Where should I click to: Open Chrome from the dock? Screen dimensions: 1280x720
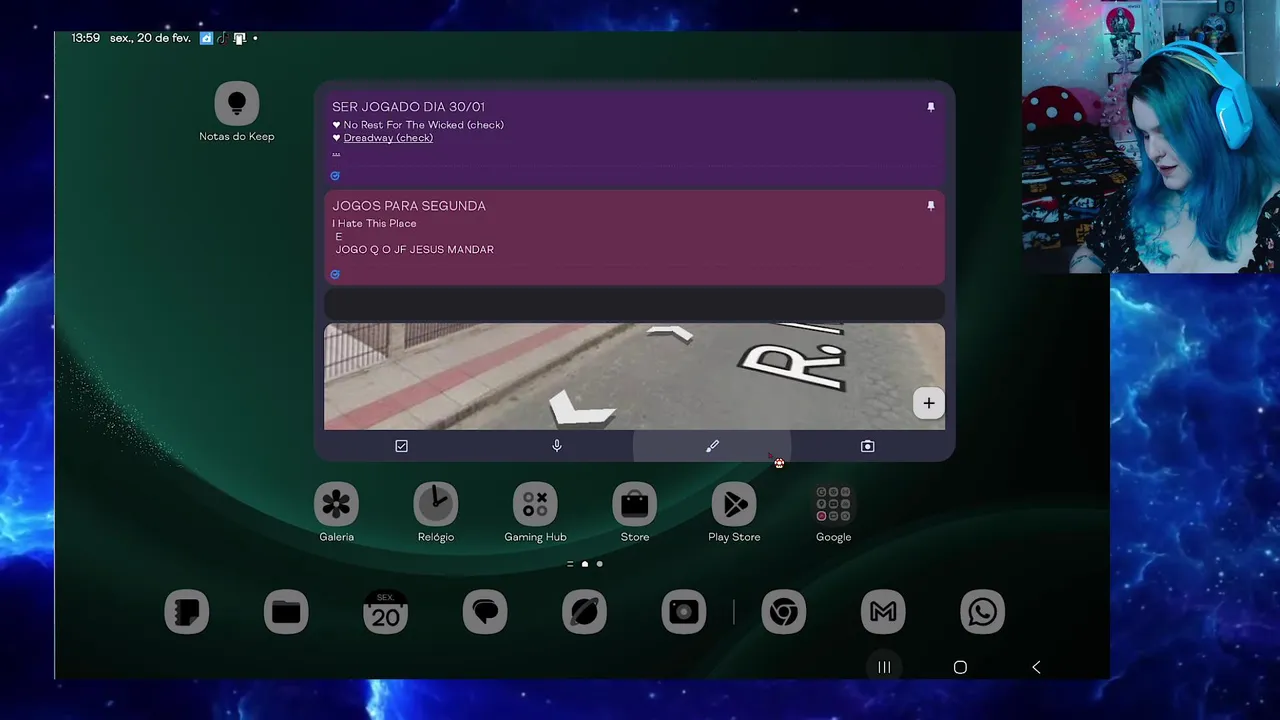tap(784, 612)
